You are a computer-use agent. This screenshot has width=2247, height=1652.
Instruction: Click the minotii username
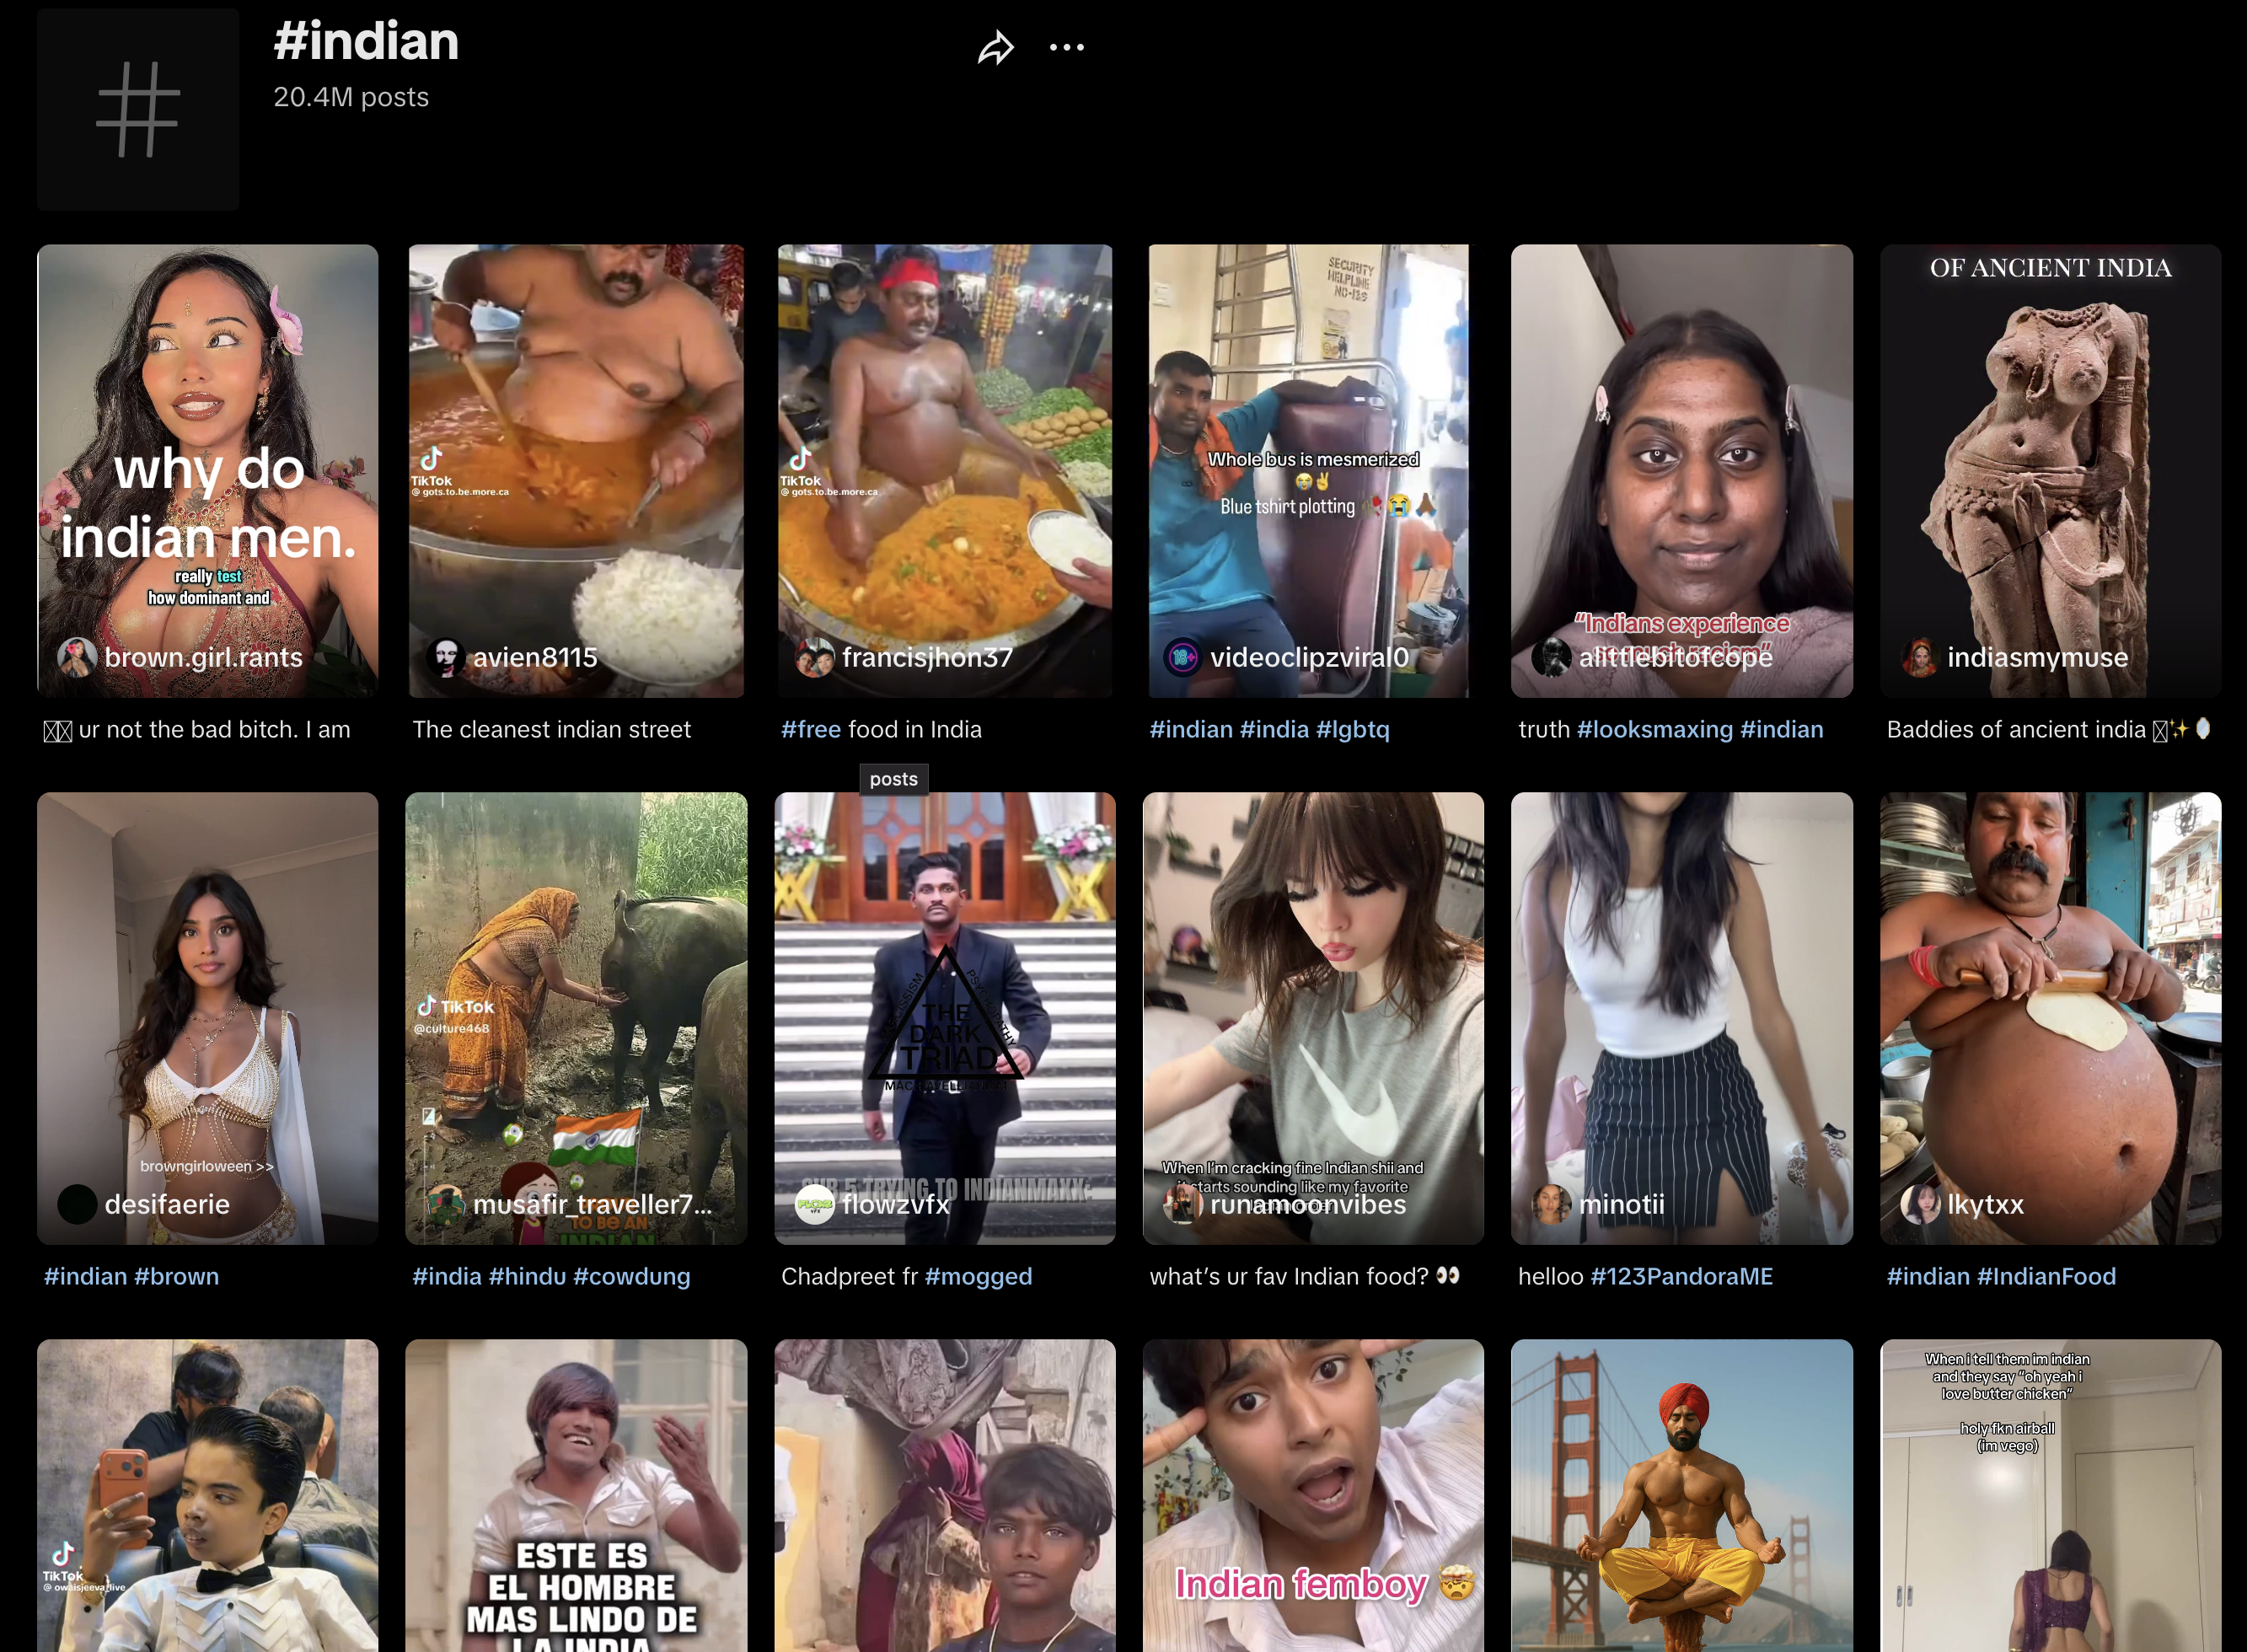click(x=1622, y=1204)
